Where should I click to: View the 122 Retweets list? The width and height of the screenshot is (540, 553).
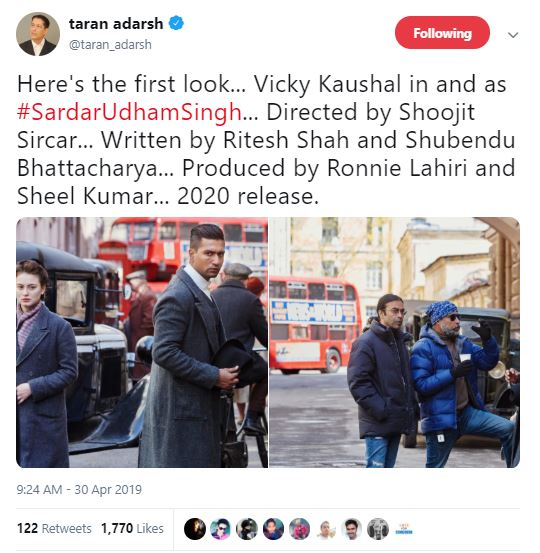[54, 529]
